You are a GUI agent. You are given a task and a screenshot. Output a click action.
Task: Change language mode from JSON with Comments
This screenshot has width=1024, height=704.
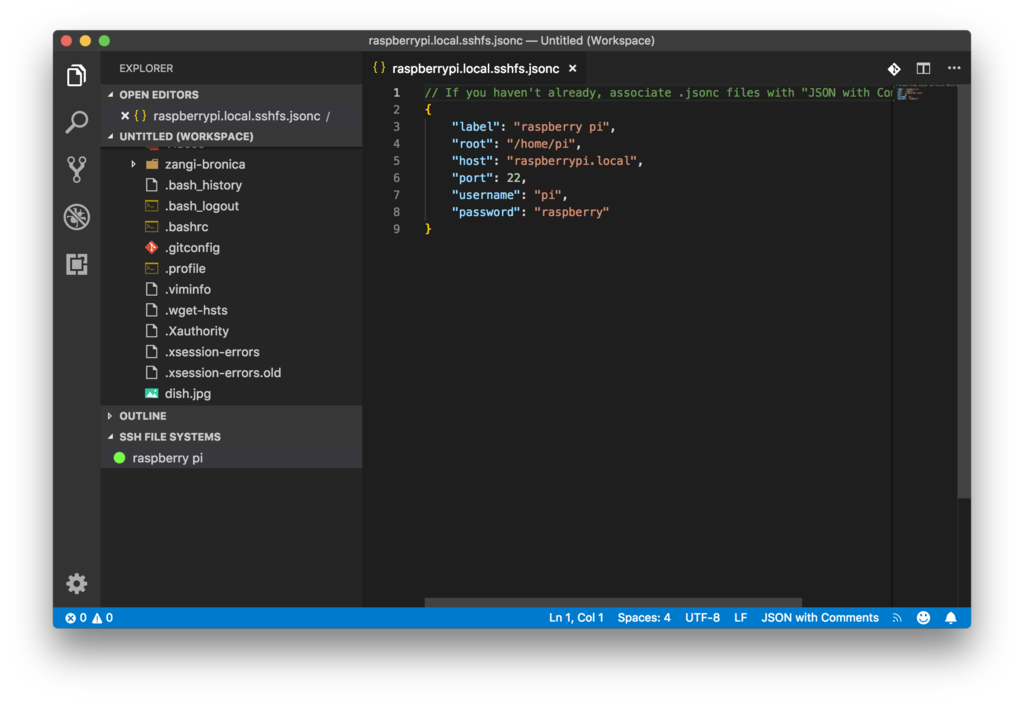820,618
